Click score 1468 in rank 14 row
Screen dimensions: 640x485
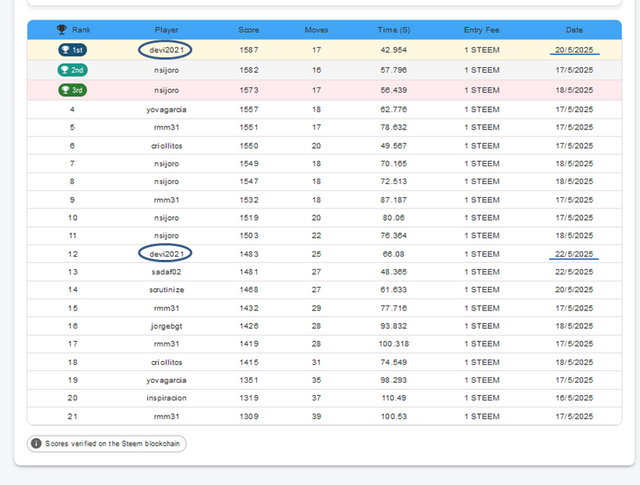[x=249, y=290]
